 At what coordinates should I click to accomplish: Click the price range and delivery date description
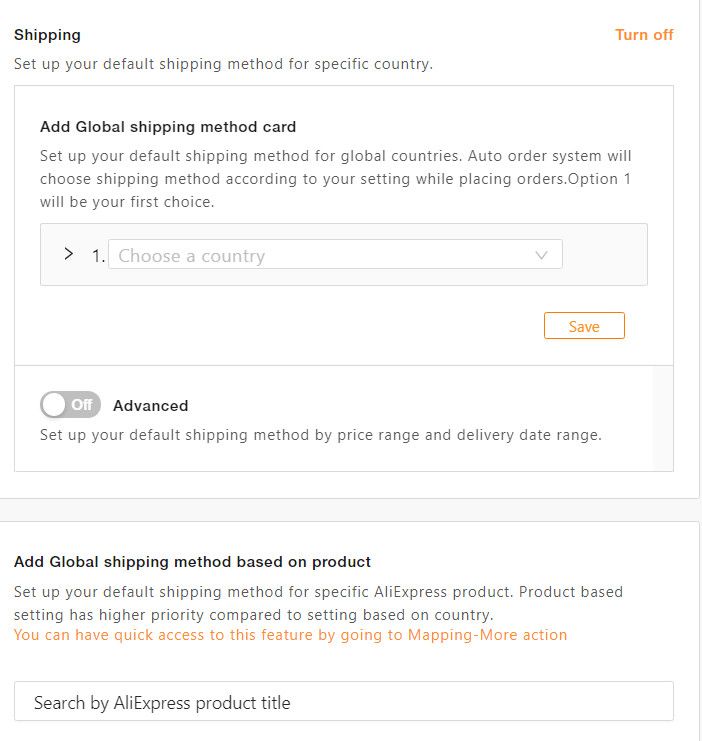tap(320, 435)
